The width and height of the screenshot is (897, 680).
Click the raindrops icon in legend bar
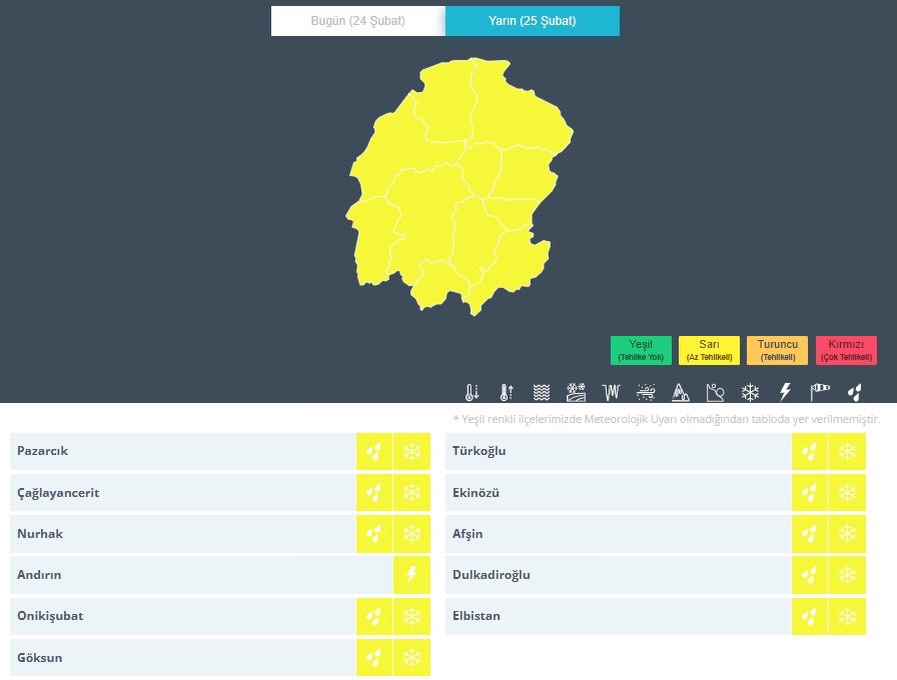click(x=855, y=392)
